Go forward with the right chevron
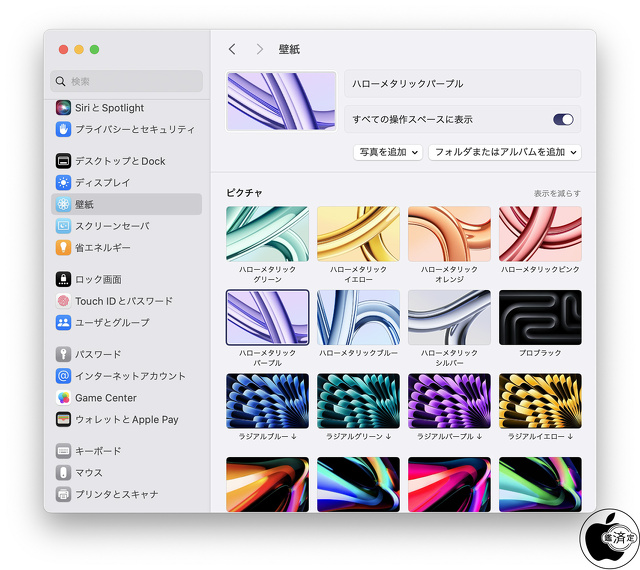The image size is (640, 570). point(260,49)
